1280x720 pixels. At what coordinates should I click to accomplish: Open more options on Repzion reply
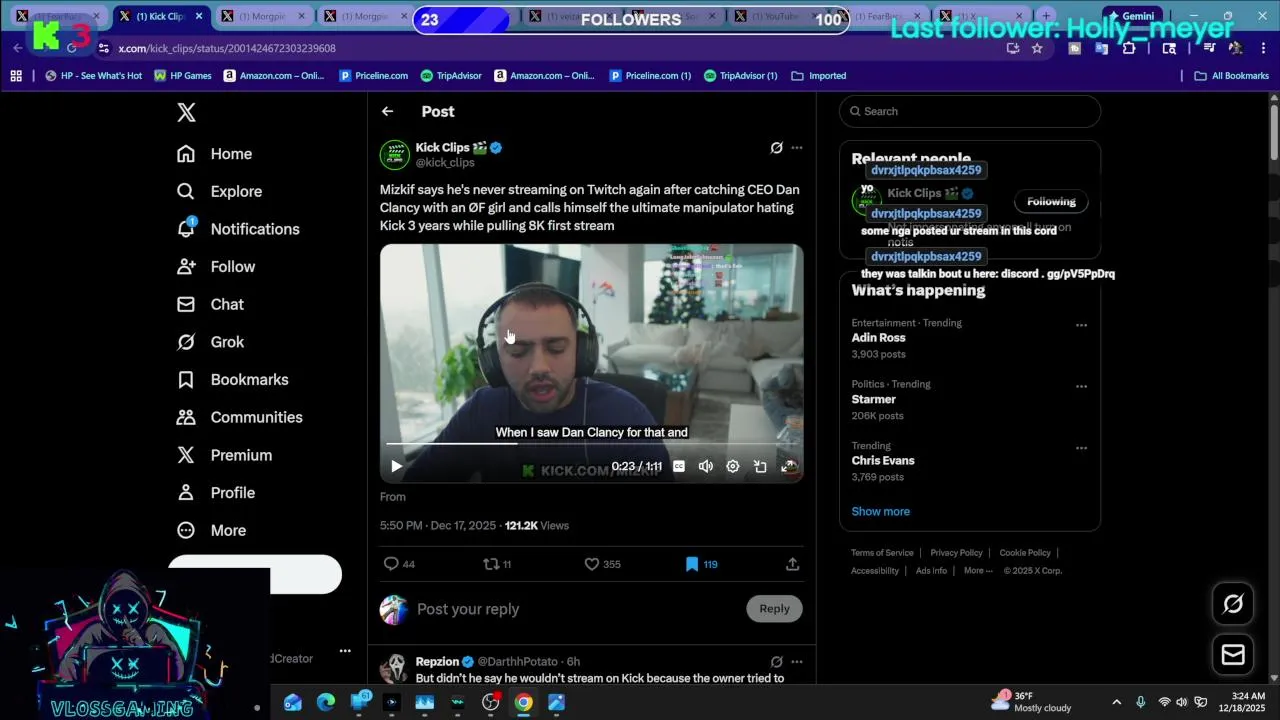point(797,661)
